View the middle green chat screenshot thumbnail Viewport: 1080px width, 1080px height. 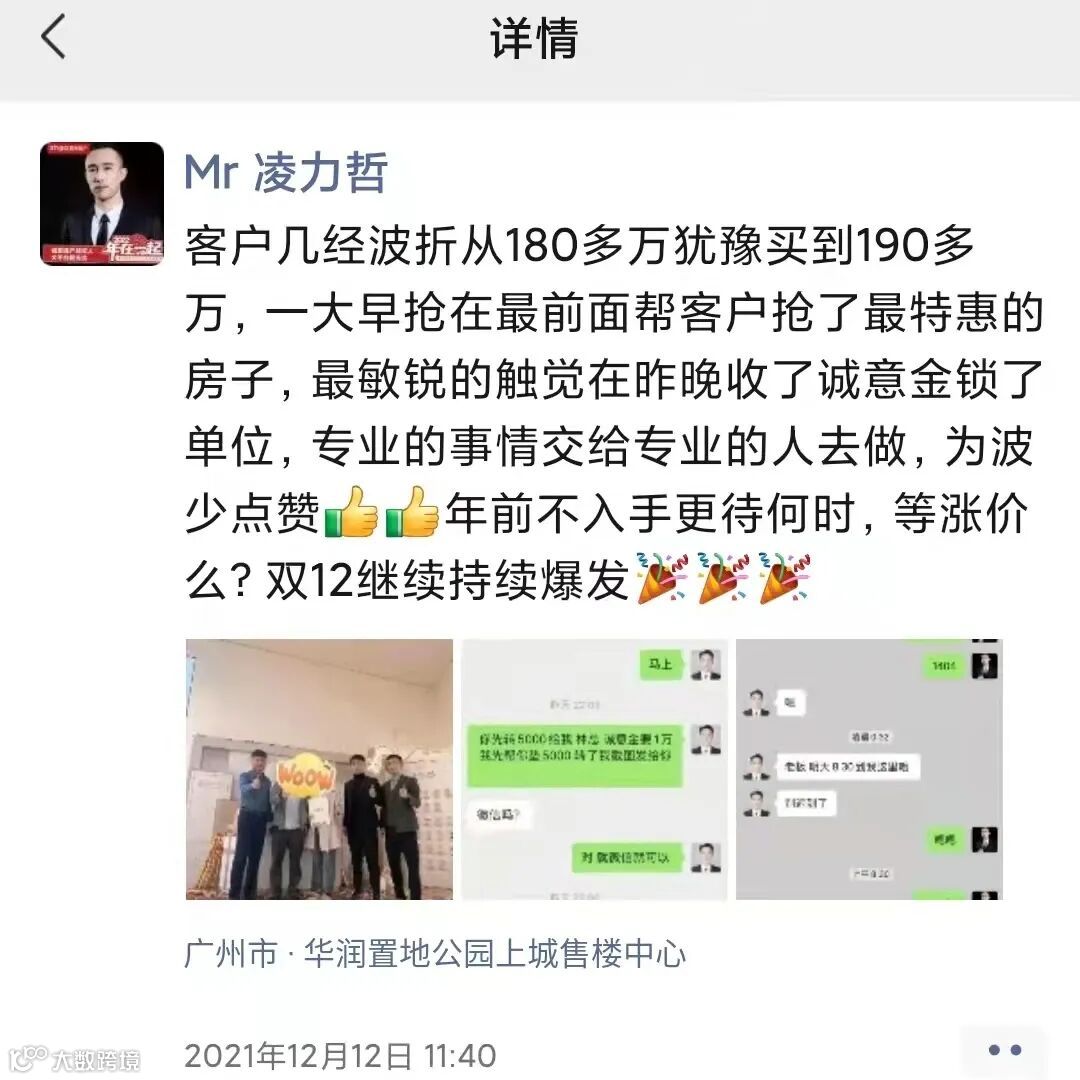pos(594,769)
